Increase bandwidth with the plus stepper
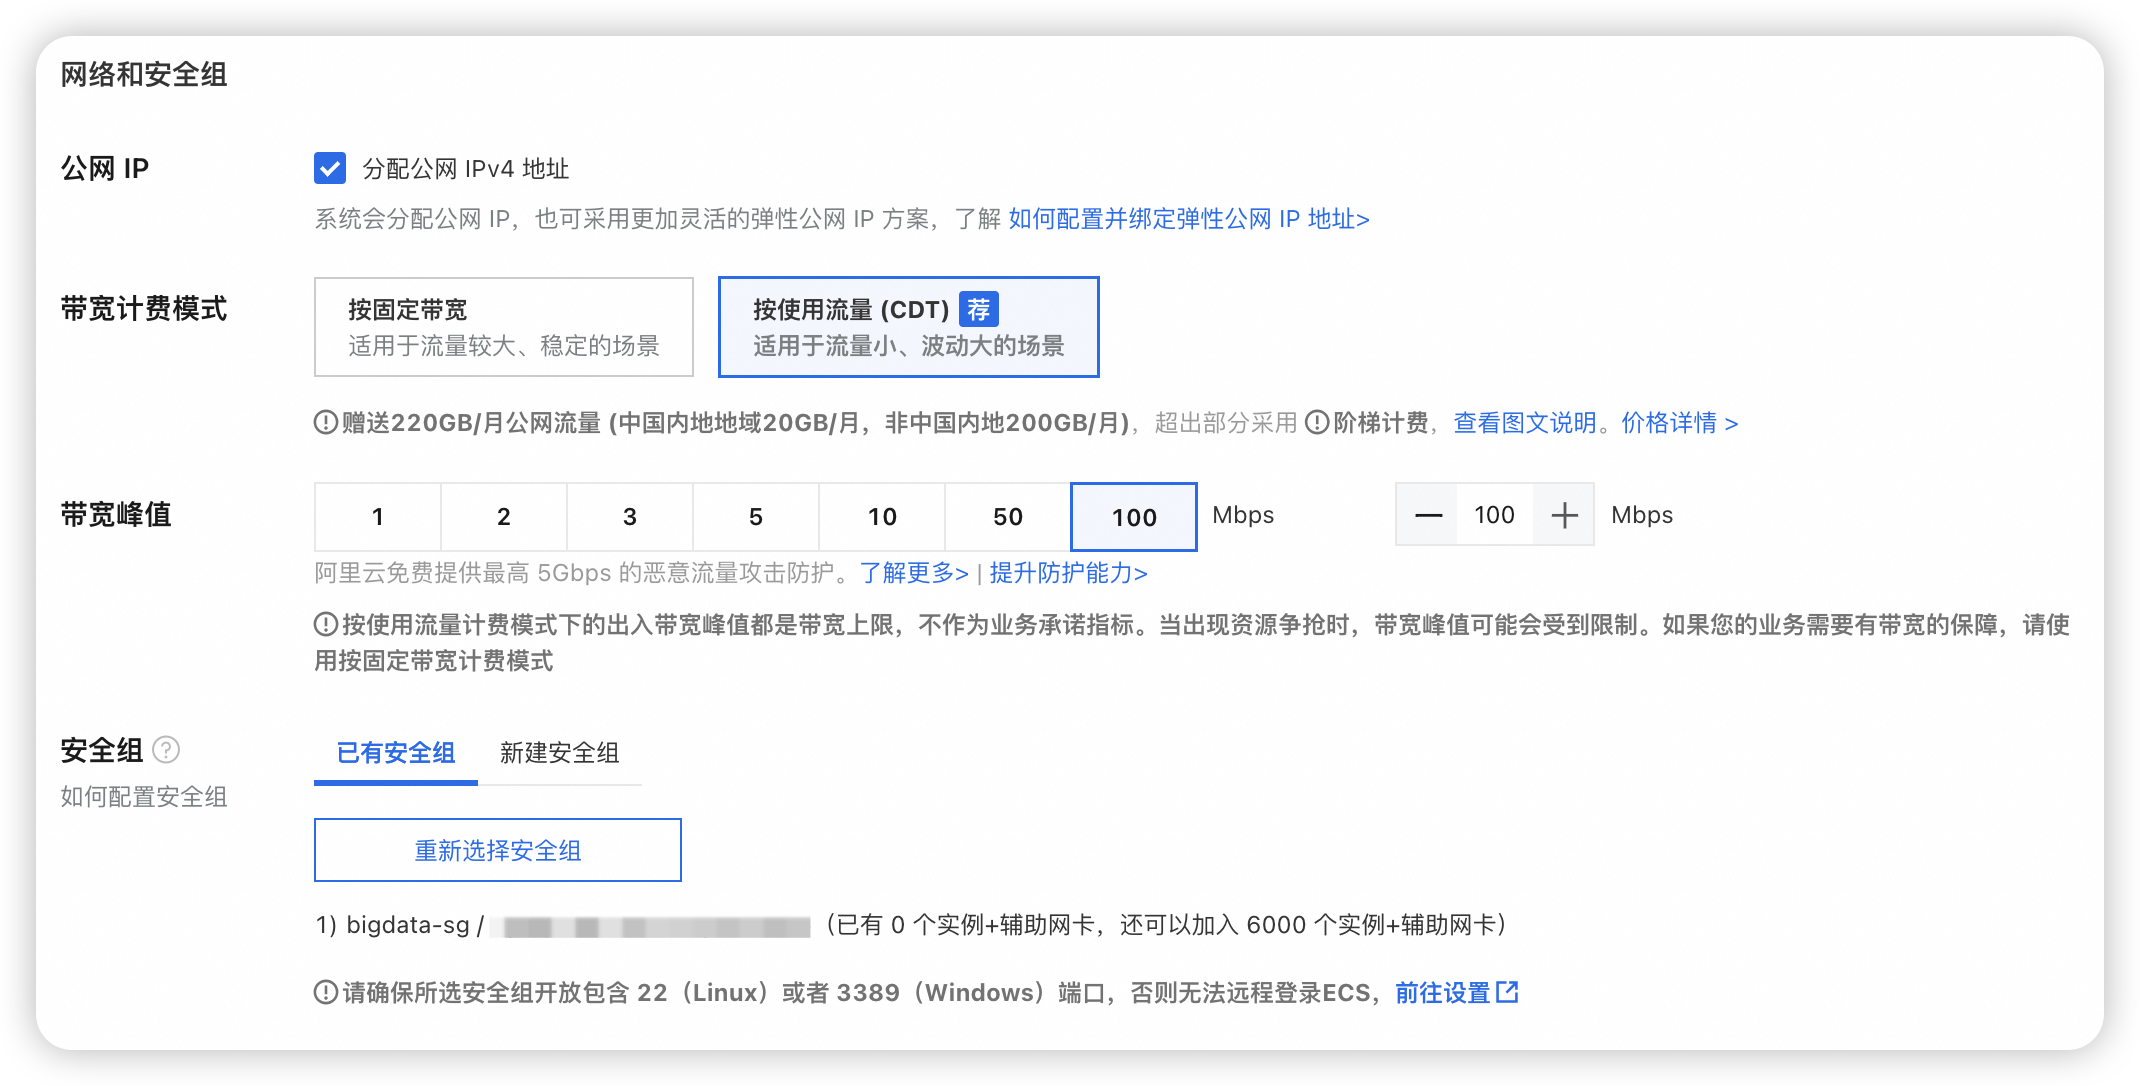The width and height of the screenshot is (2140, 1086). (1564, 515)
